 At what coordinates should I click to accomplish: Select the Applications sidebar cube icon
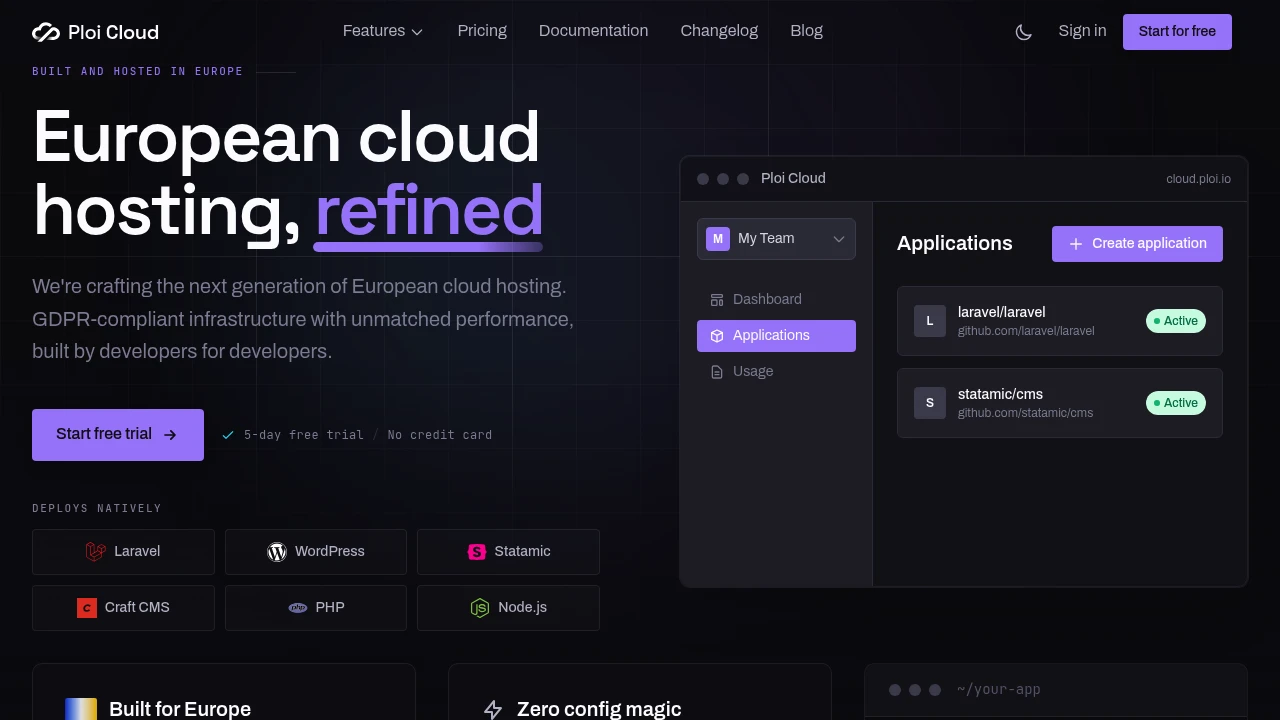(x=717, y=336)
